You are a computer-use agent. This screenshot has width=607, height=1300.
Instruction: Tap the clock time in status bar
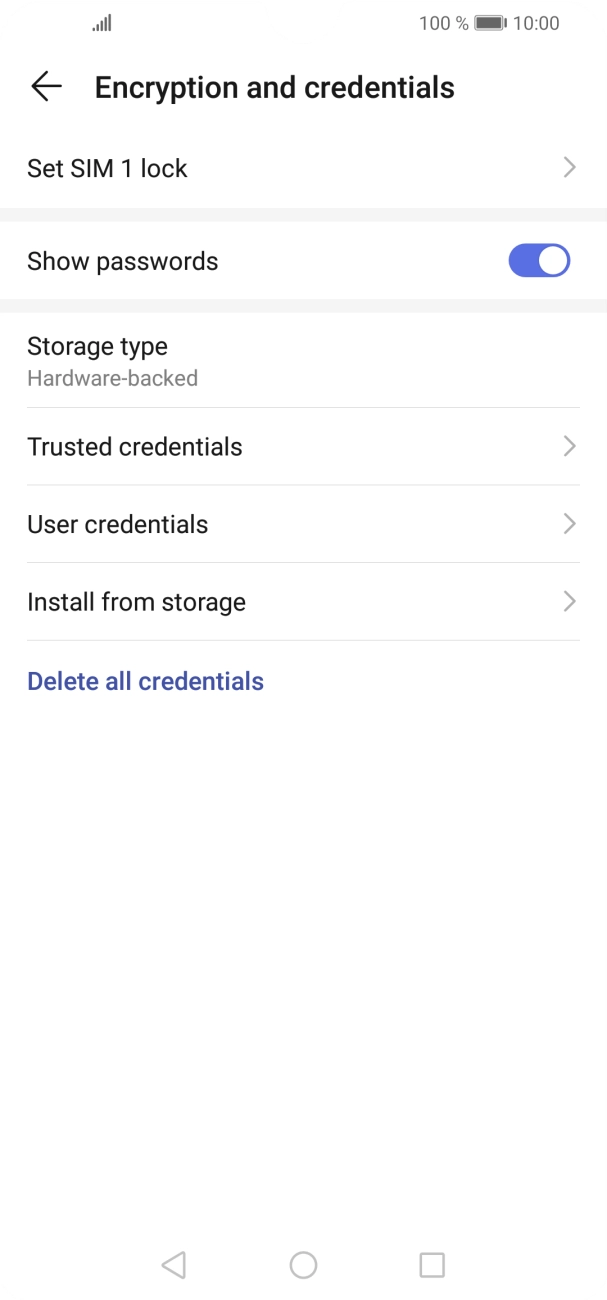point(536,23)
